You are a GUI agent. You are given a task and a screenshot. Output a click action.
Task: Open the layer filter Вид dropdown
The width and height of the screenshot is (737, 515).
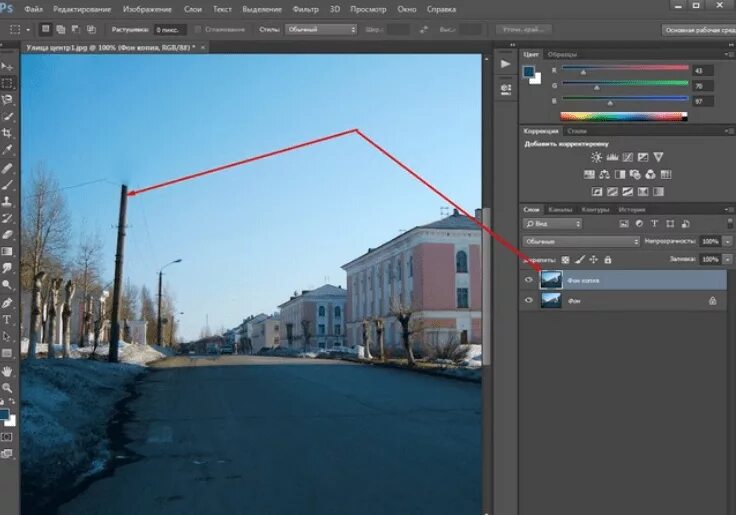click(x=552, y=224)
